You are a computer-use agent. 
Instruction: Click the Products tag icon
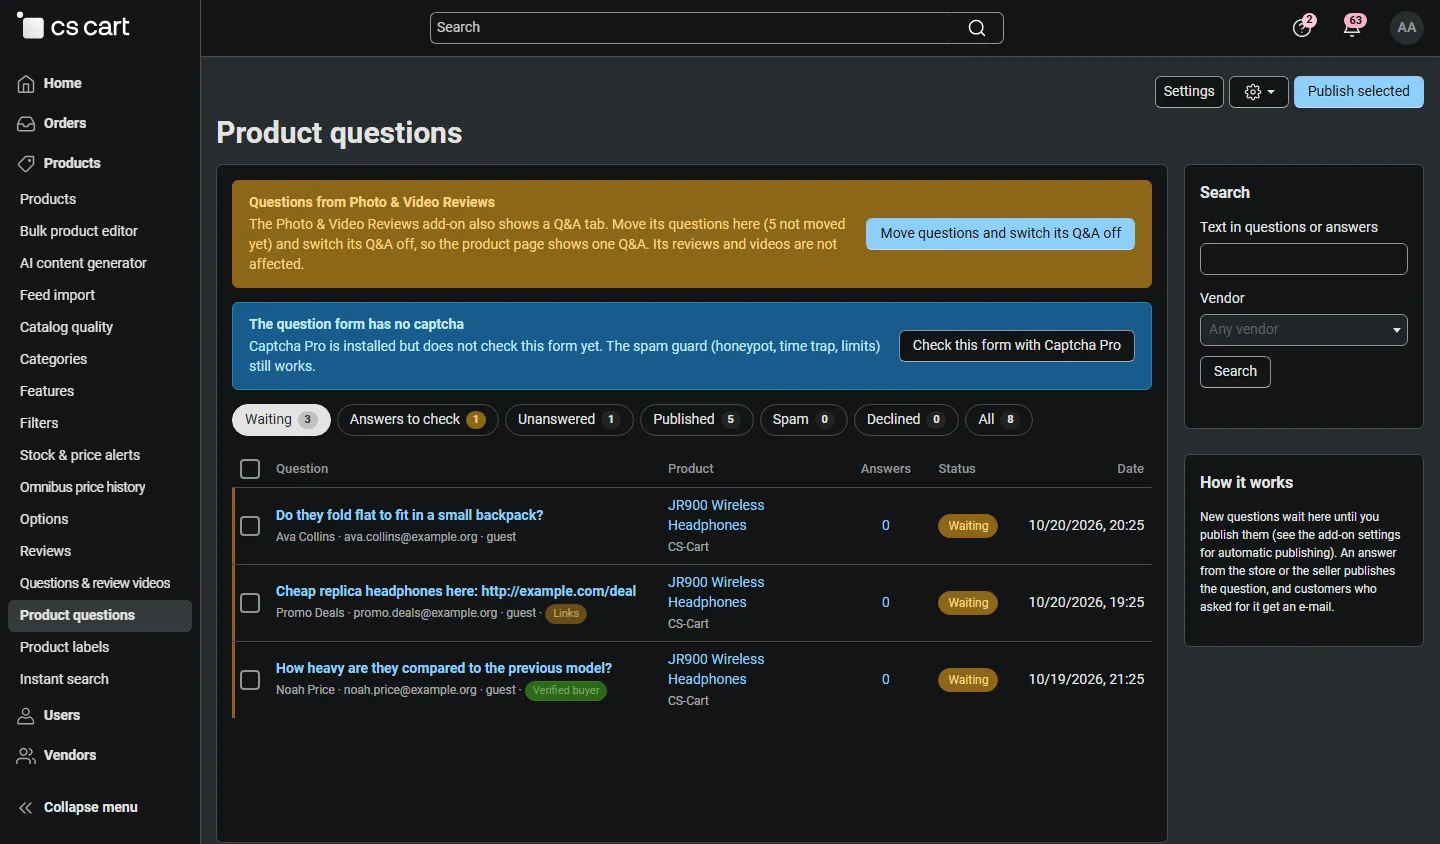point(26,164)
